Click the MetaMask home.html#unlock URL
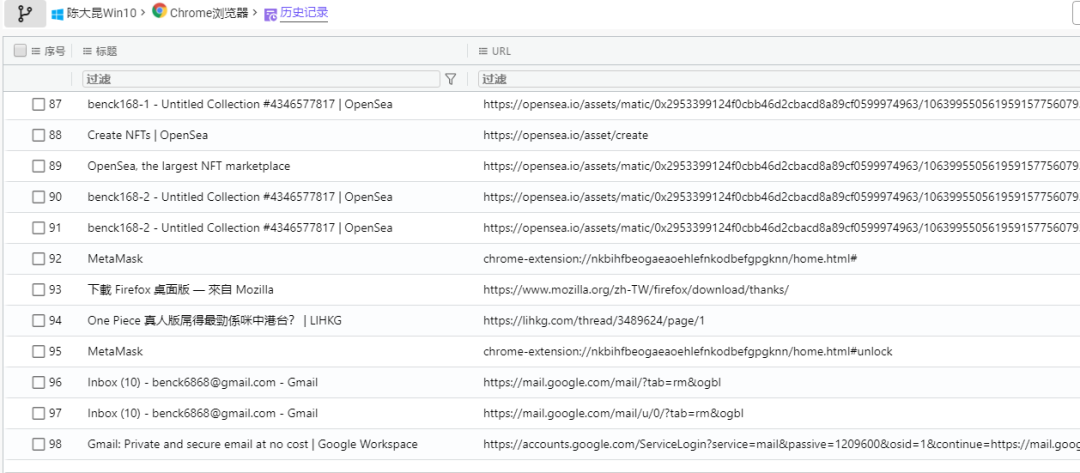This screenshot has height=473, width=1080. 687,351
